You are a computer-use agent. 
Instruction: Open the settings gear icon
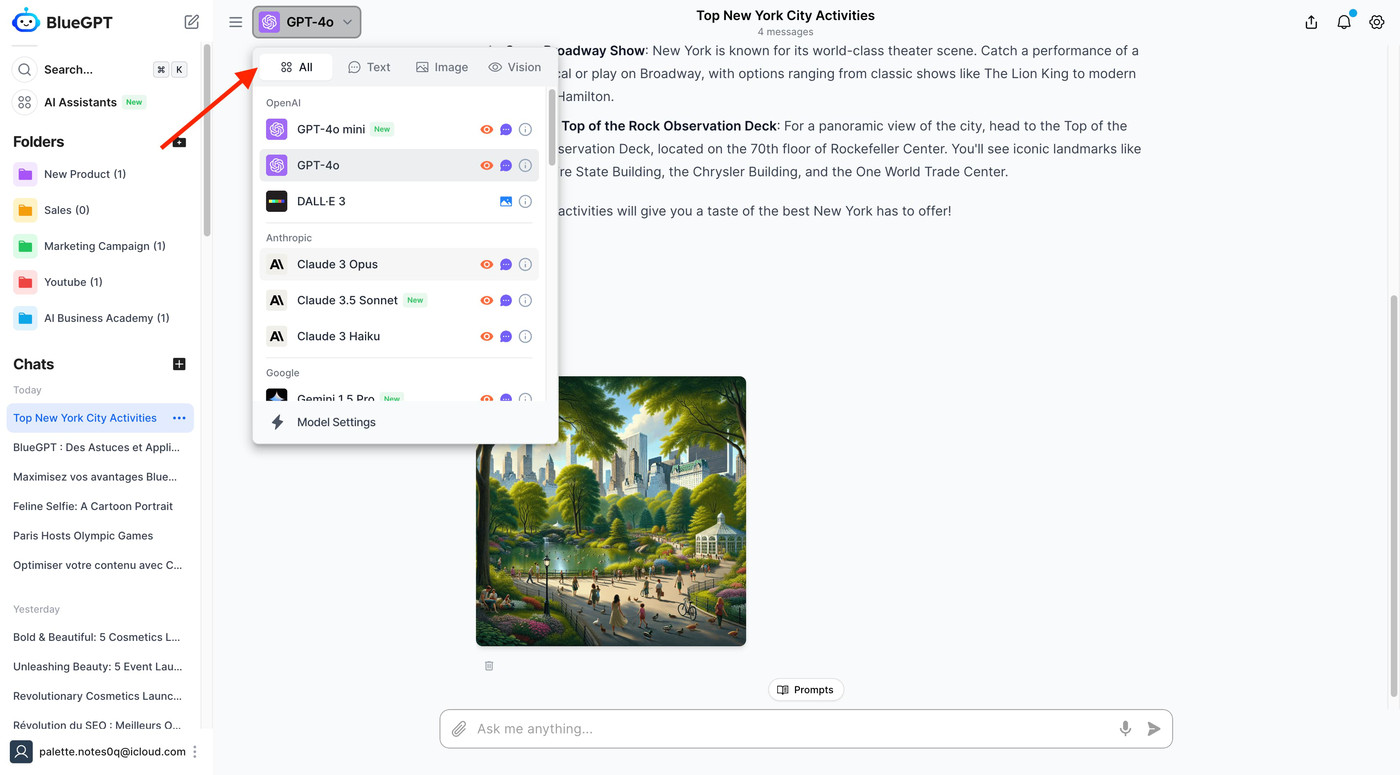coord(1377,22)
